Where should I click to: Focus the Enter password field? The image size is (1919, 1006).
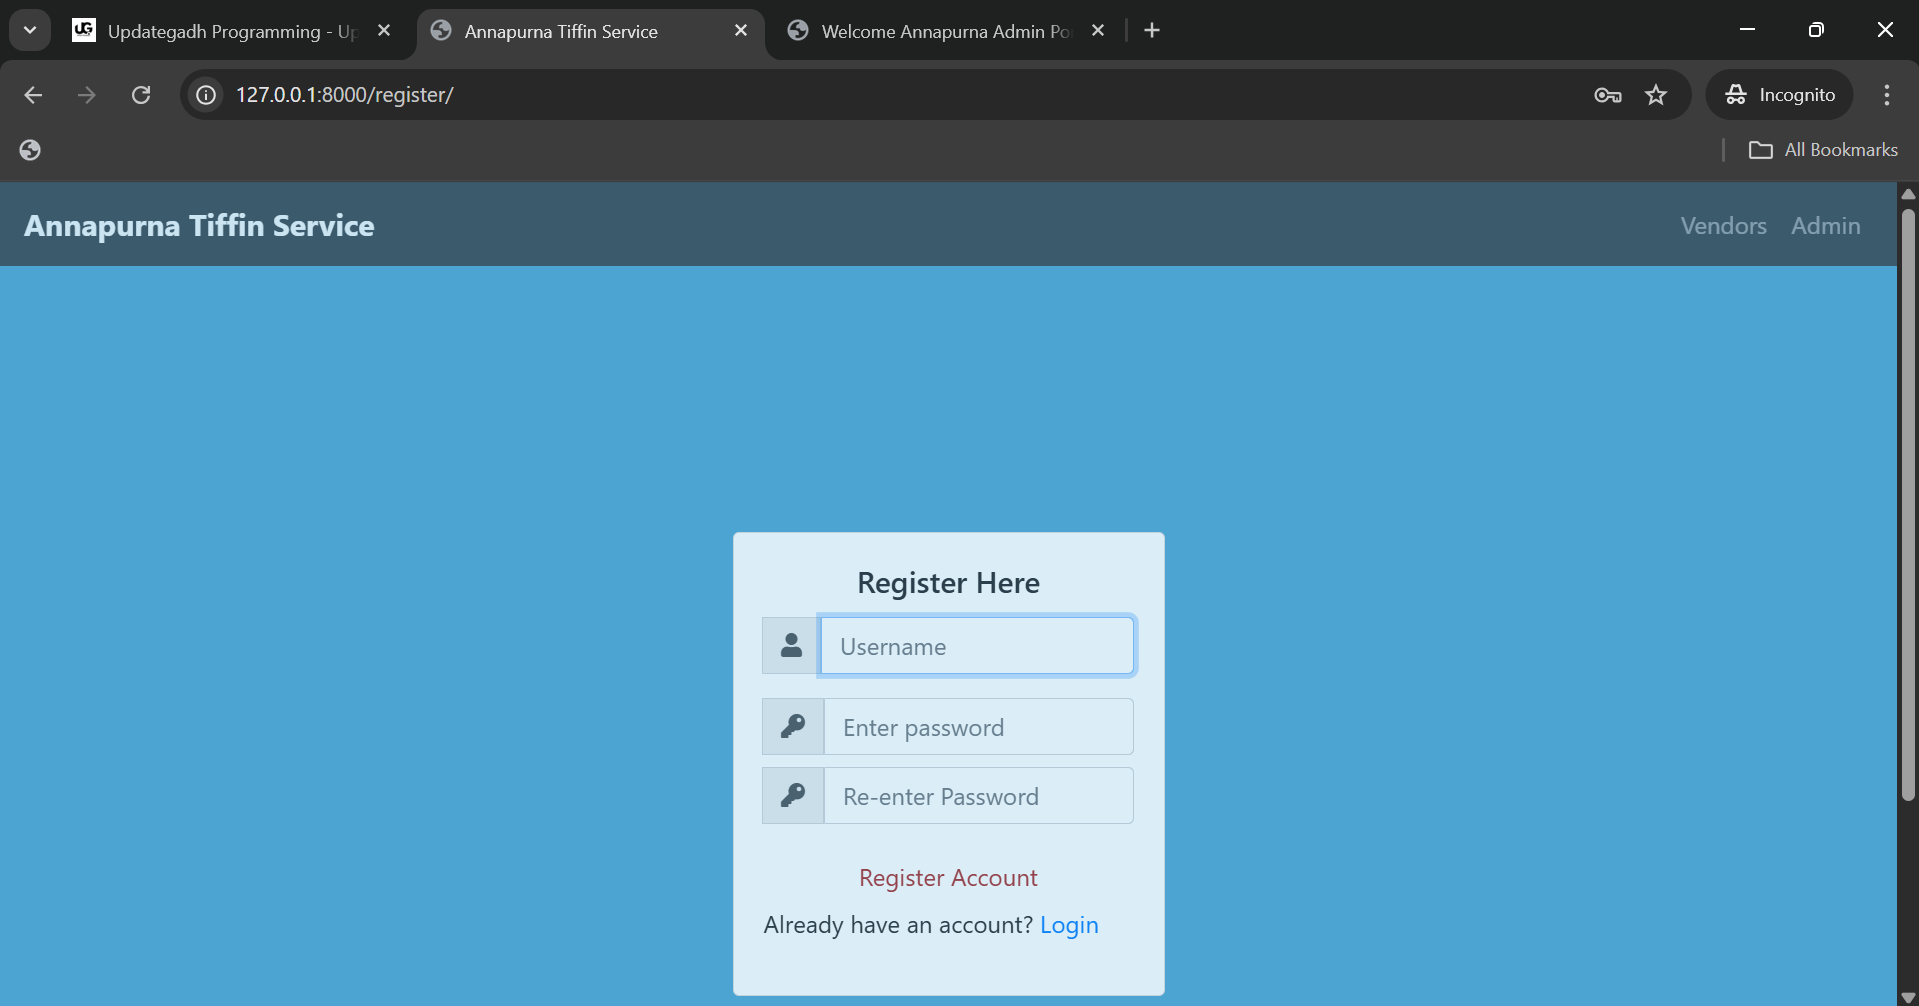point(978,727)
